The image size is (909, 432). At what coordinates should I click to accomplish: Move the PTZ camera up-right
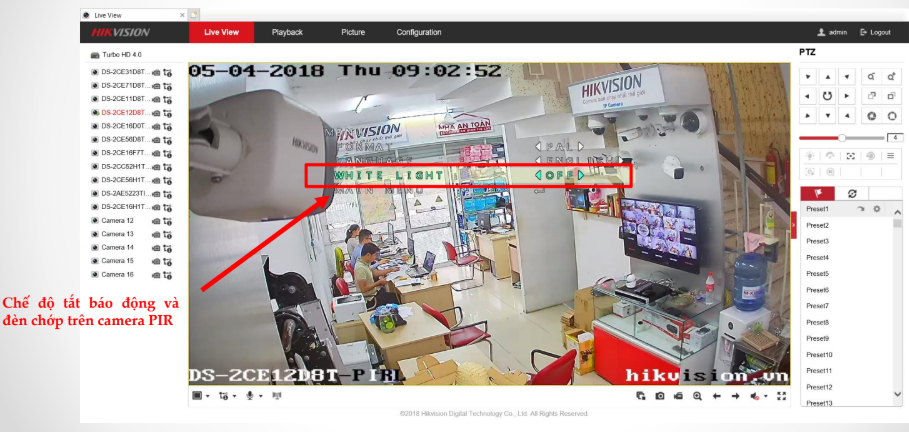coord(847,77)
